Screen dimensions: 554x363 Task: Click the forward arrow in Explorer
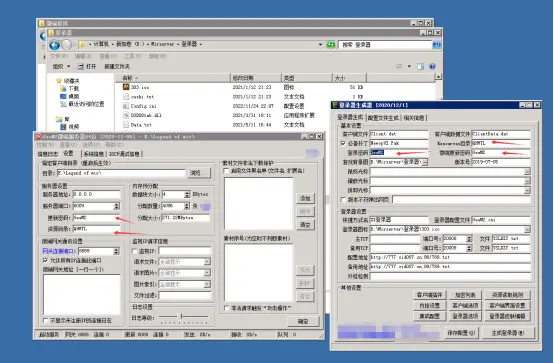(67, 45)
